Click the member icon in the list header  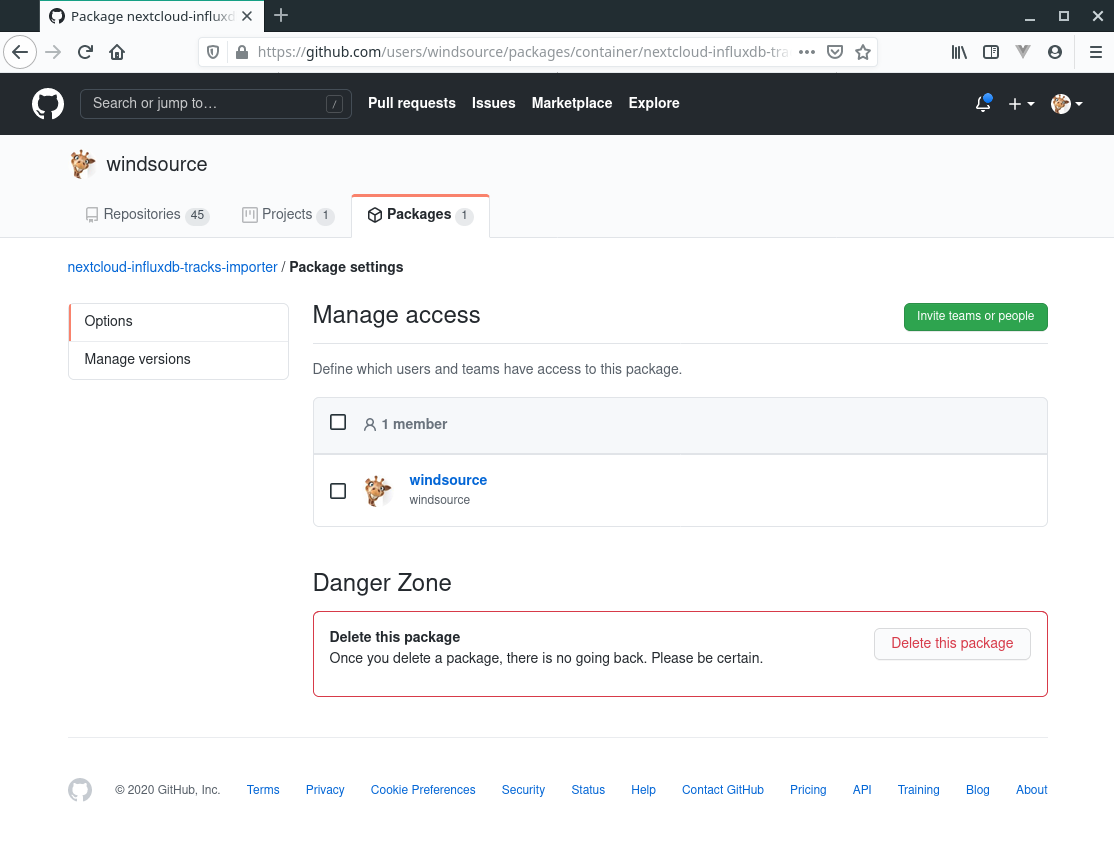pos(370,423)
